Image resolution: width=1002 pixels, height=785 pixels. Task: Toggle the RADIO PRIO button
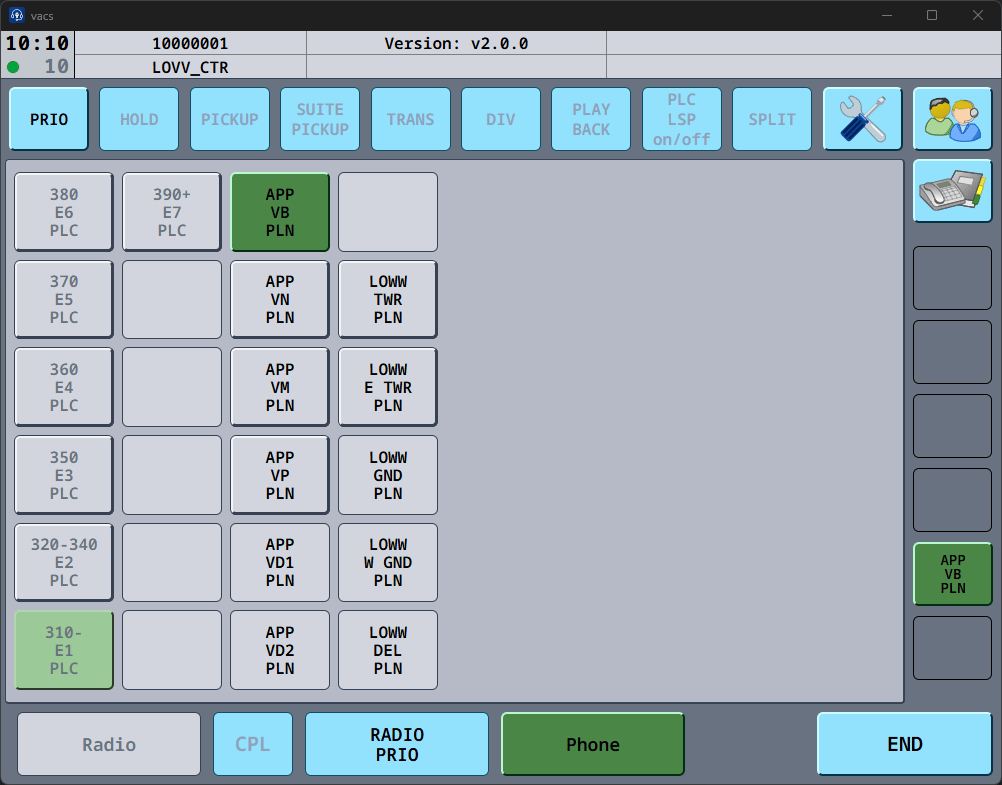(x=397, y=744)
